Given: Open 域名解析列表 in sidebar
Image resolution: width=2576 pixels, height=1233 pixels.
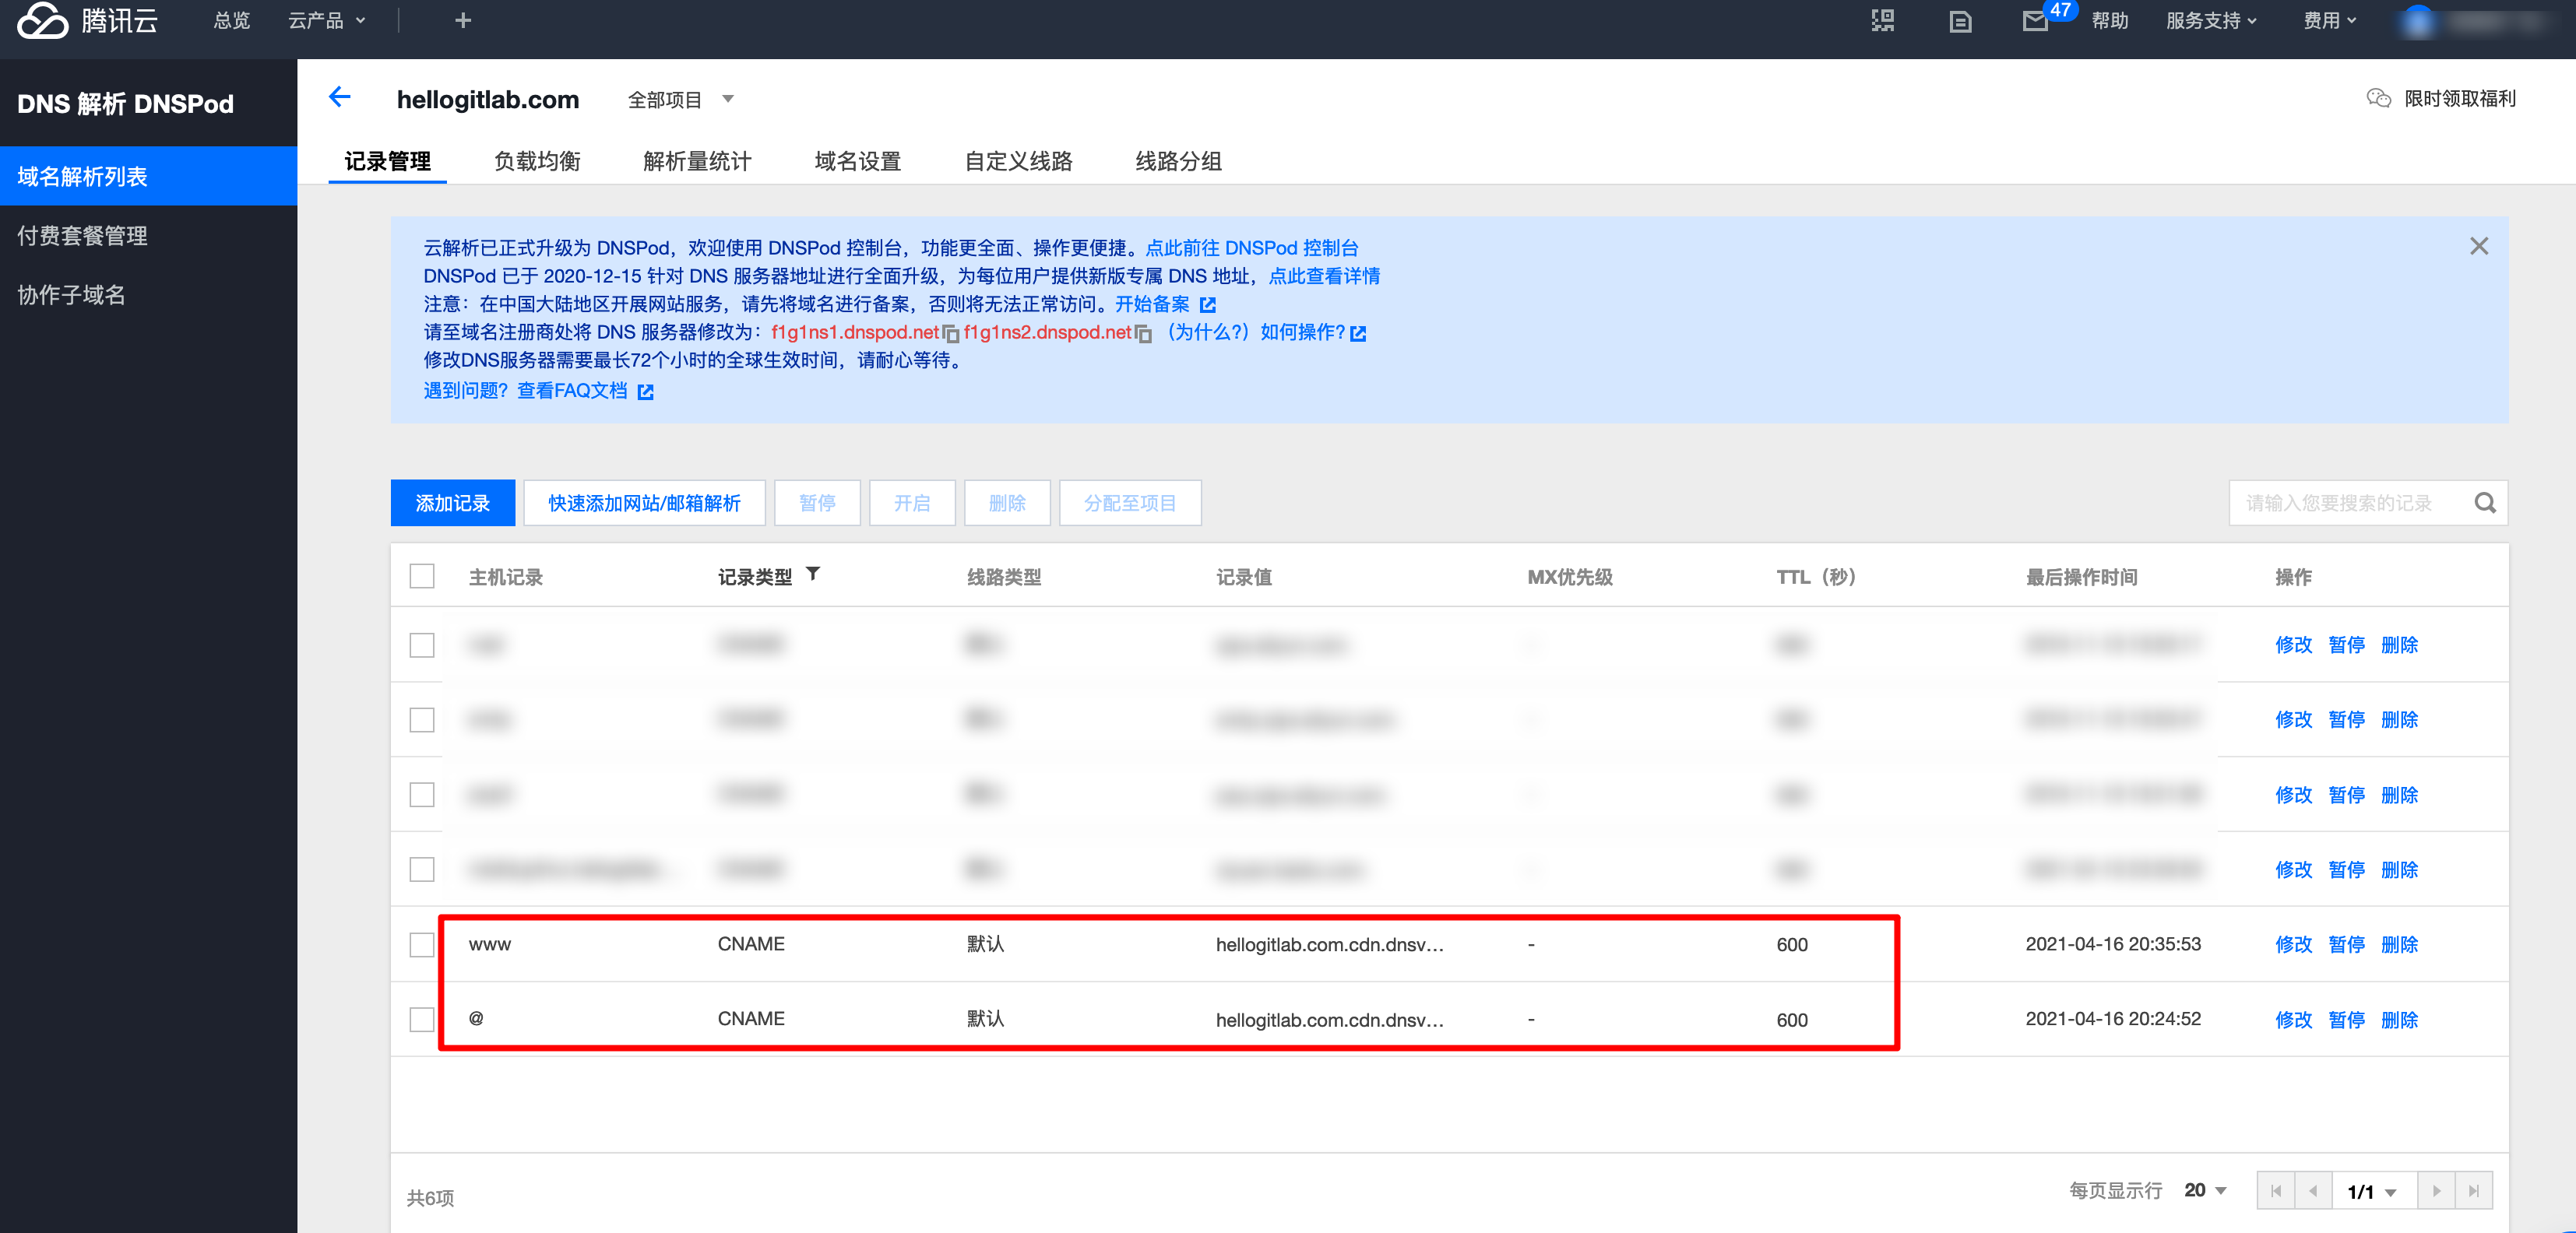Looking at the screenshot, I should pyautogui.click(x=148, y=176).
